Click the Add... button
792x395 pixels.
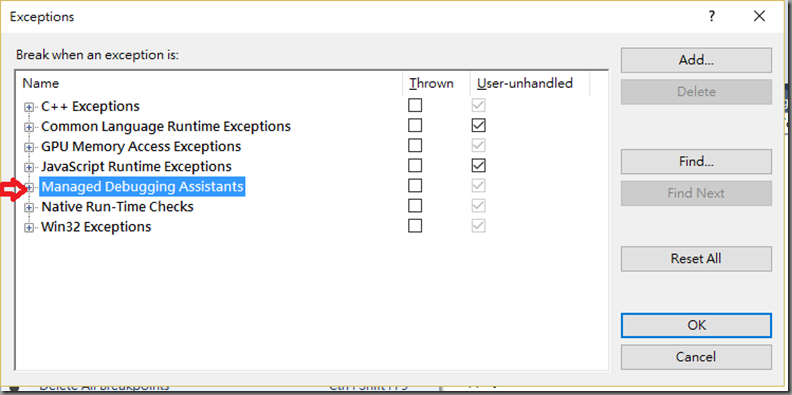(696, 60)
